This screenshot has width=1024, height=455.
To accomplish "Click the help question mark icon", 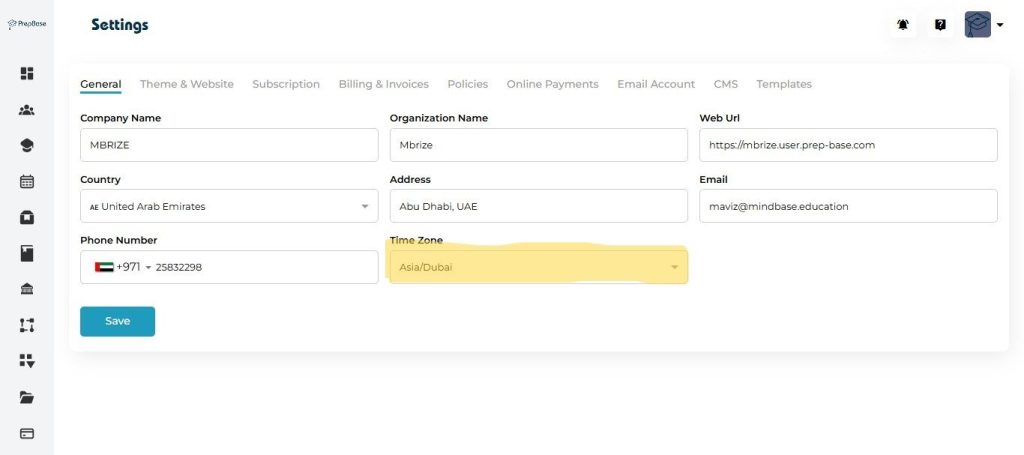I will tap(940, 25).
